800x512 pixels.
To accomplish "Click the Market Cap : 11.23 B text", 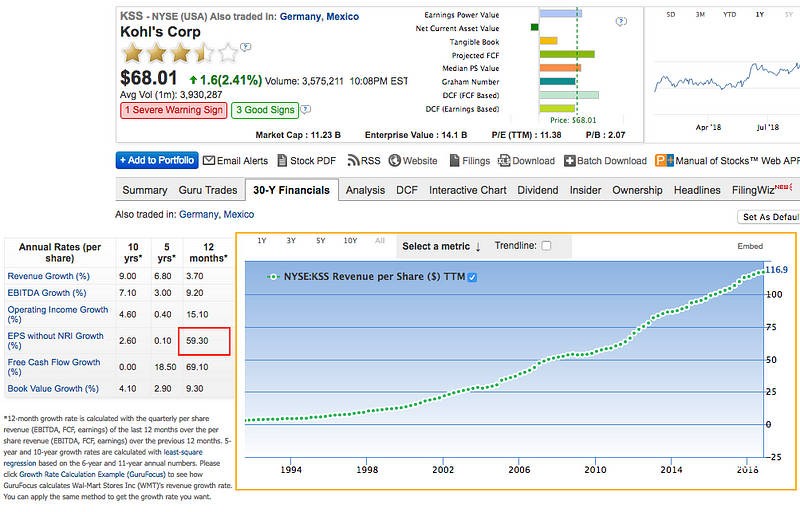I will point(298,135).
